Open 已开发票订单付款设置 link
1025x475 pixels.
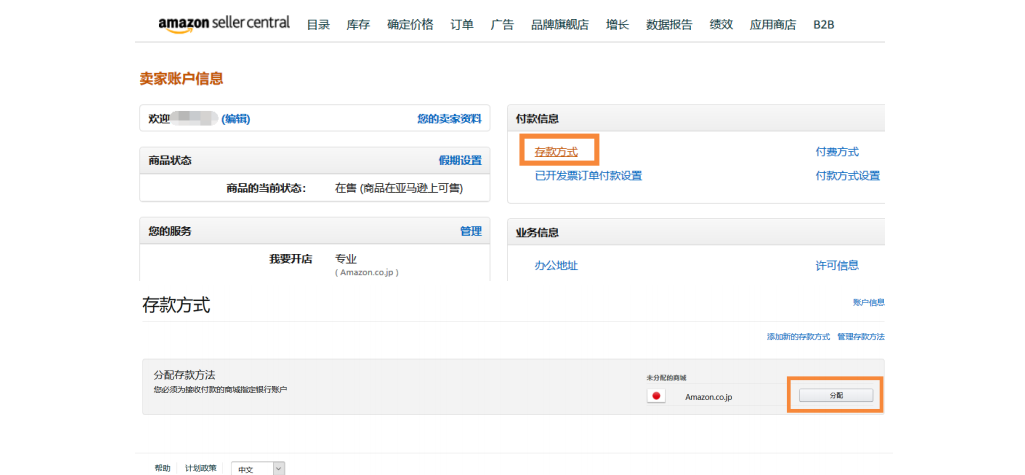point(588,175)
